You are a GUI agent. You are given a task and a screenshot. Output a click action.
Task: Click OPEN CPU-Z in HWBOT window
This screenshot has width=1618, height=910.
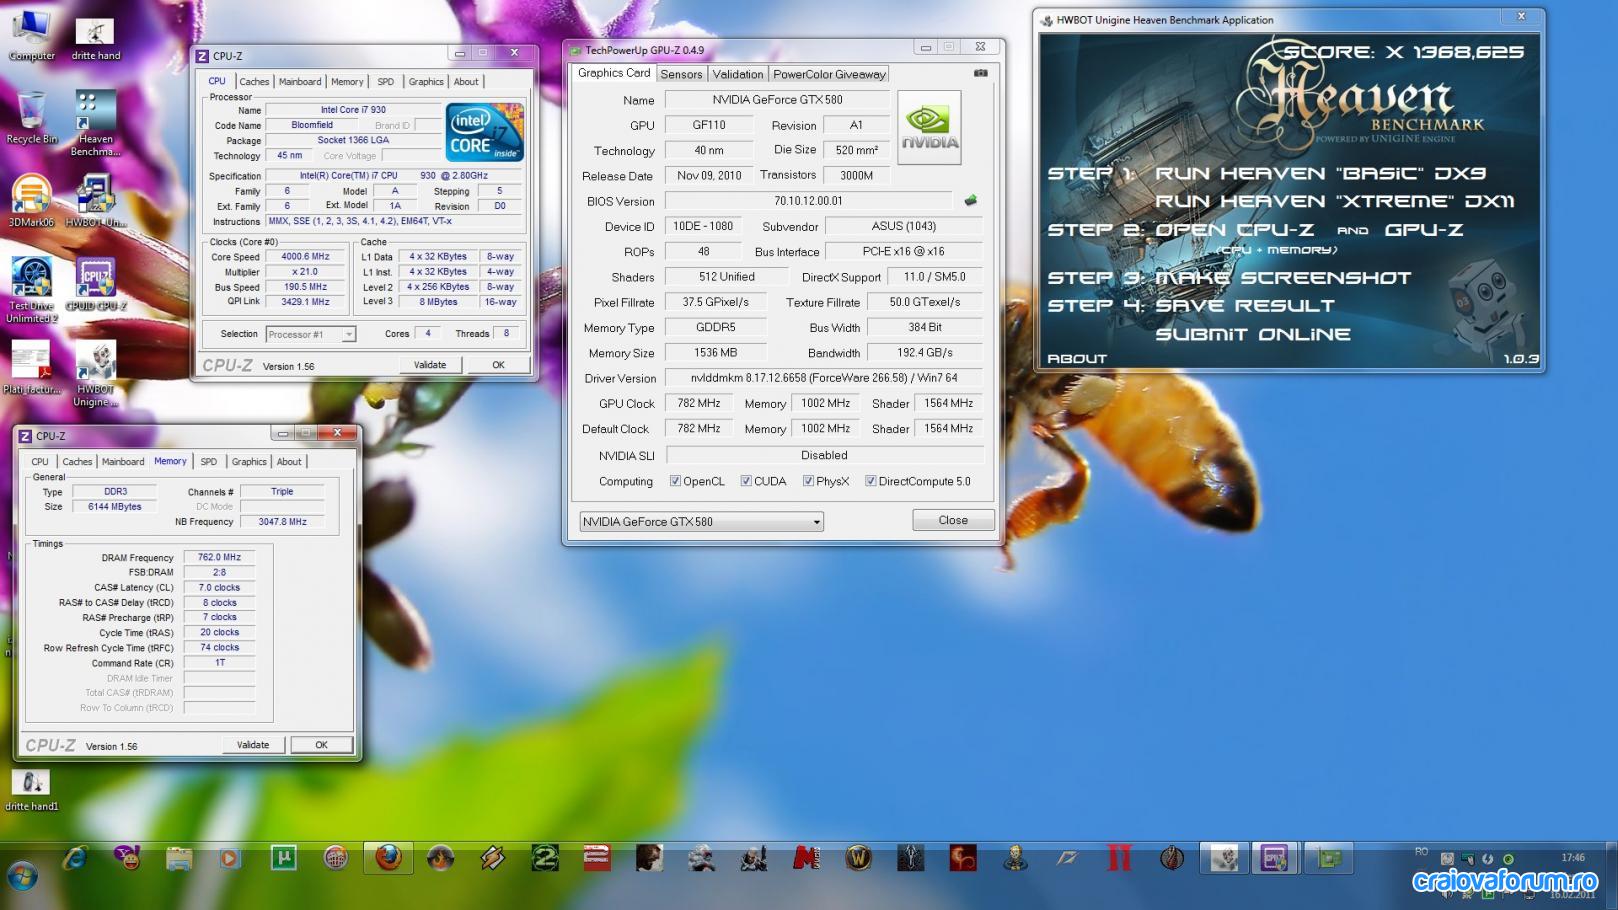click(1235, 230)
